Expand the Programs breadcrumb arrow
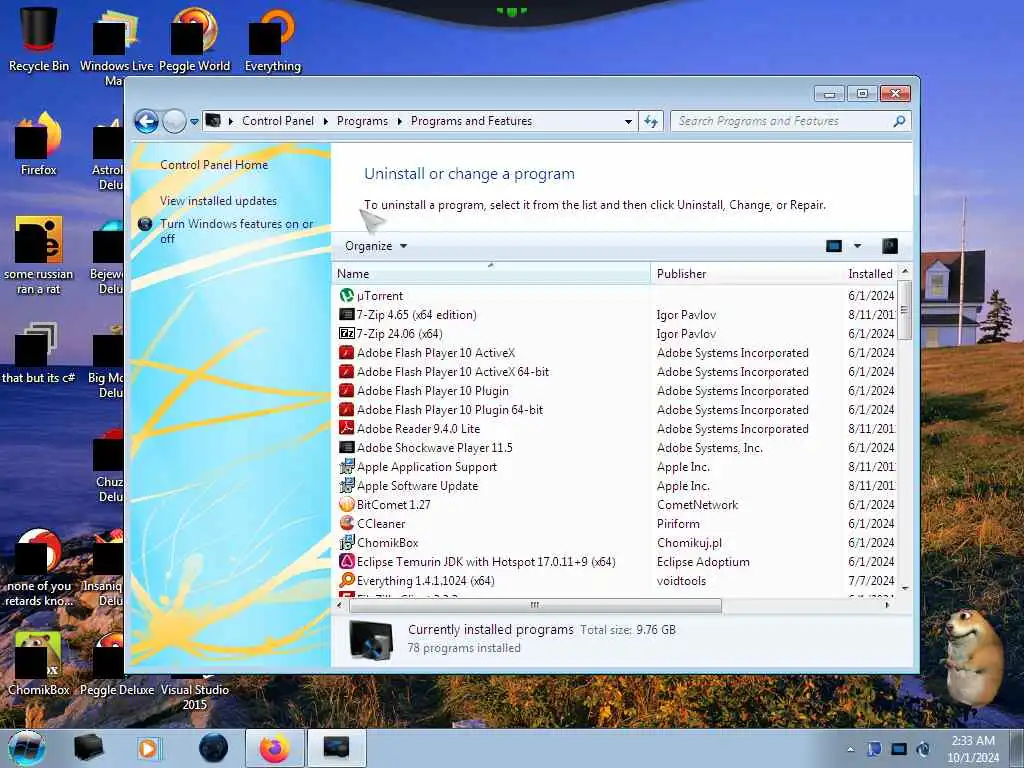Image resolution: width=1024 pixels, height=768 pixels. pyautogui.click(x=399, y=121)
